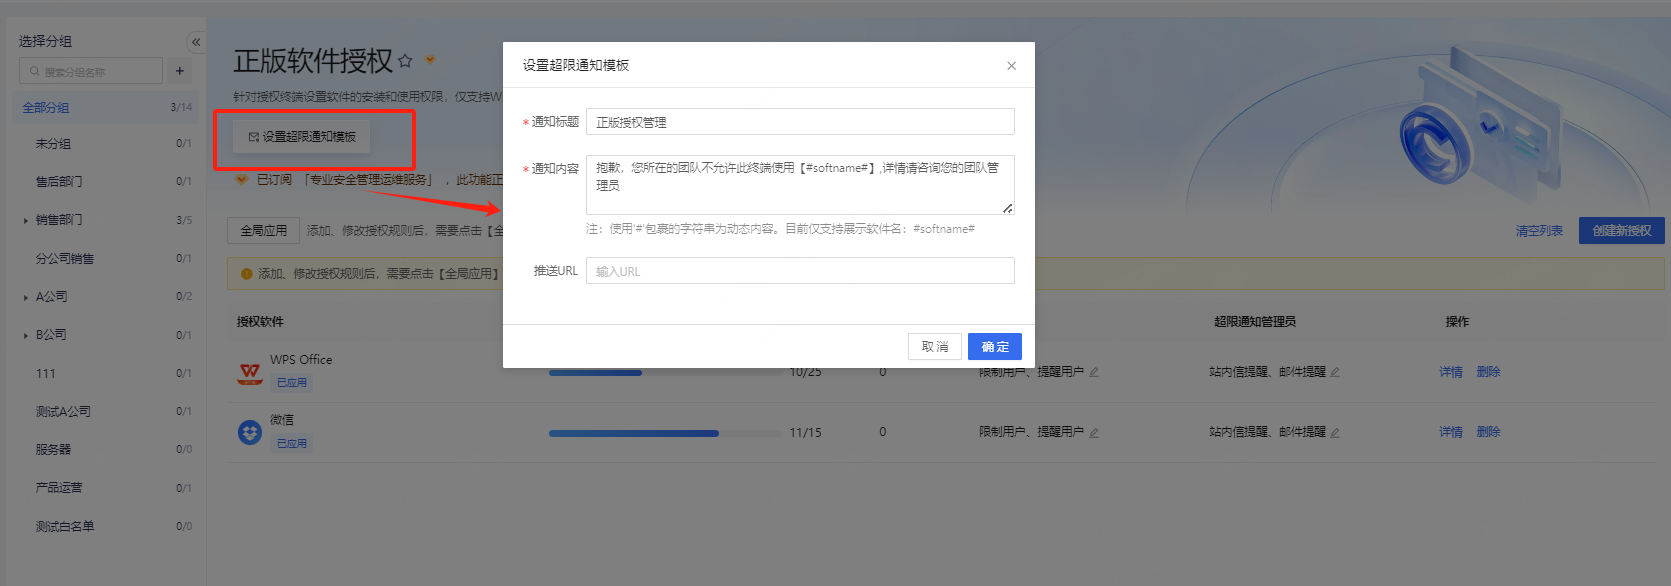Viewport: 1671px width, 586px height.
Task: Edit the 通知内容 text area
Action: click(800, 185)
